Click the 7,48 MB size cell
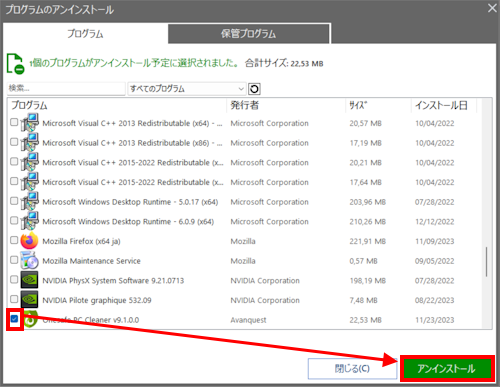The image size is (500, 387). (363, 300)
